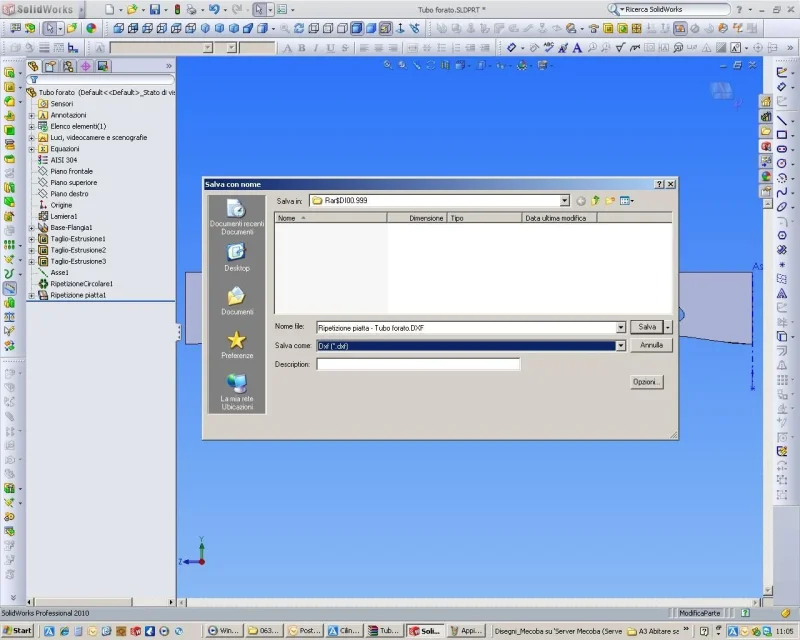Click the Description input field

click(418, 364)
